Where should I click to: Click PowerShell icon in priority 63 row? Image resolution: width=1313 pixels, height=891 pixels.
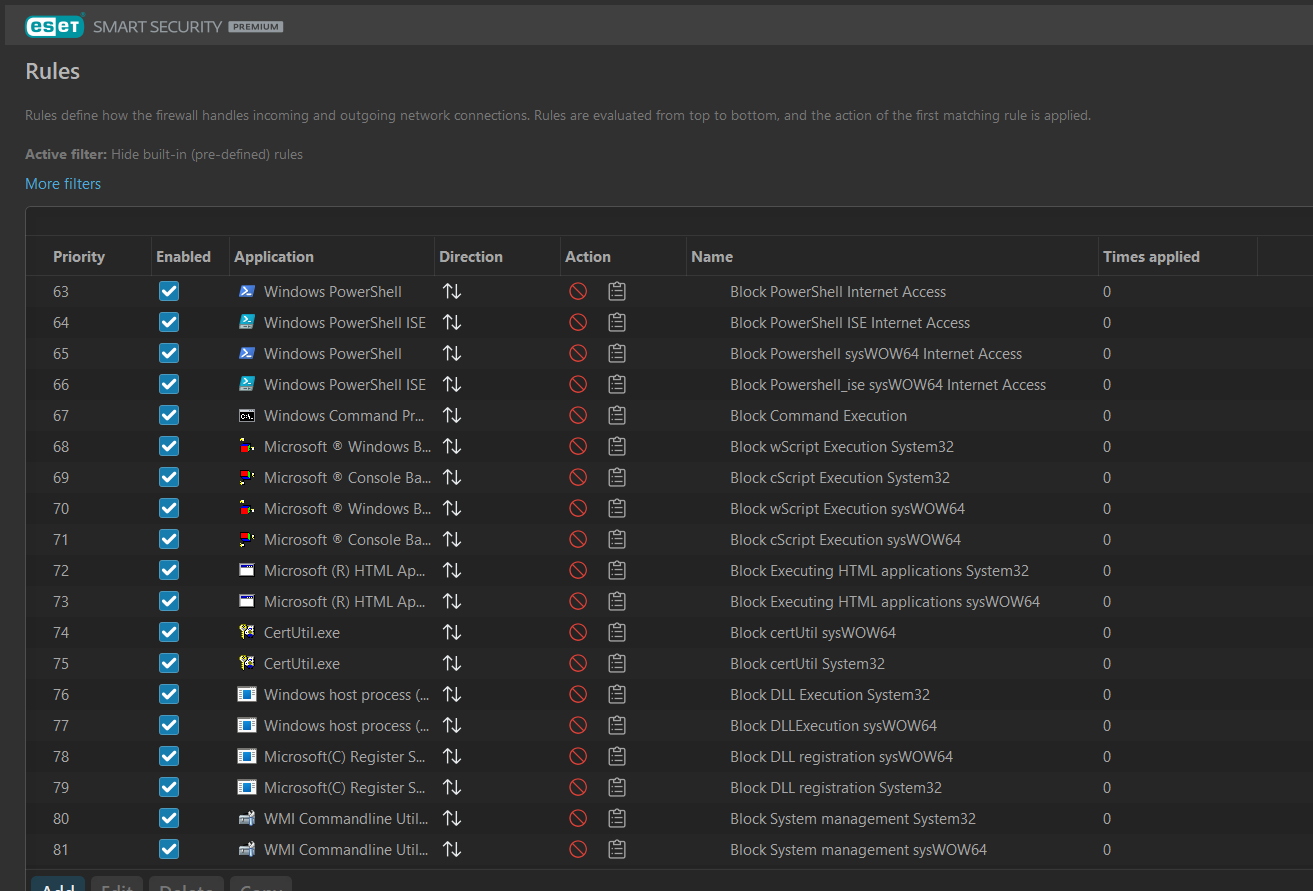click(x=247, y=292)
